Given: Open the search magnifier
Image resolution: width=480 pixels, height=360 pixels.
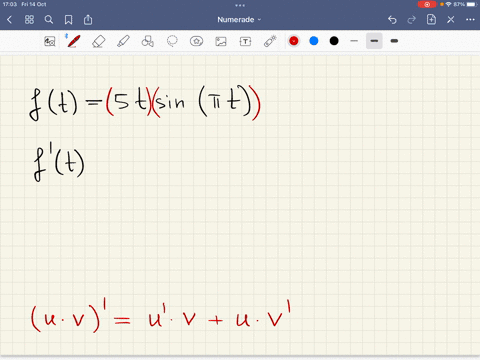Looking at the screenshot, I should (49, 20).
